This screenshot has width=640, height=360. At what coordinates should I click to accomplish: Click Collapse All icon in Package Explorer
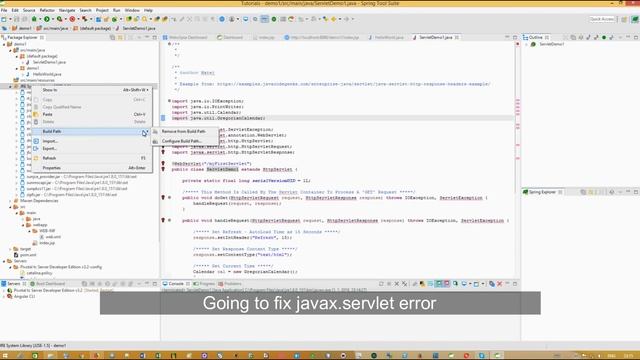(112, 38)
